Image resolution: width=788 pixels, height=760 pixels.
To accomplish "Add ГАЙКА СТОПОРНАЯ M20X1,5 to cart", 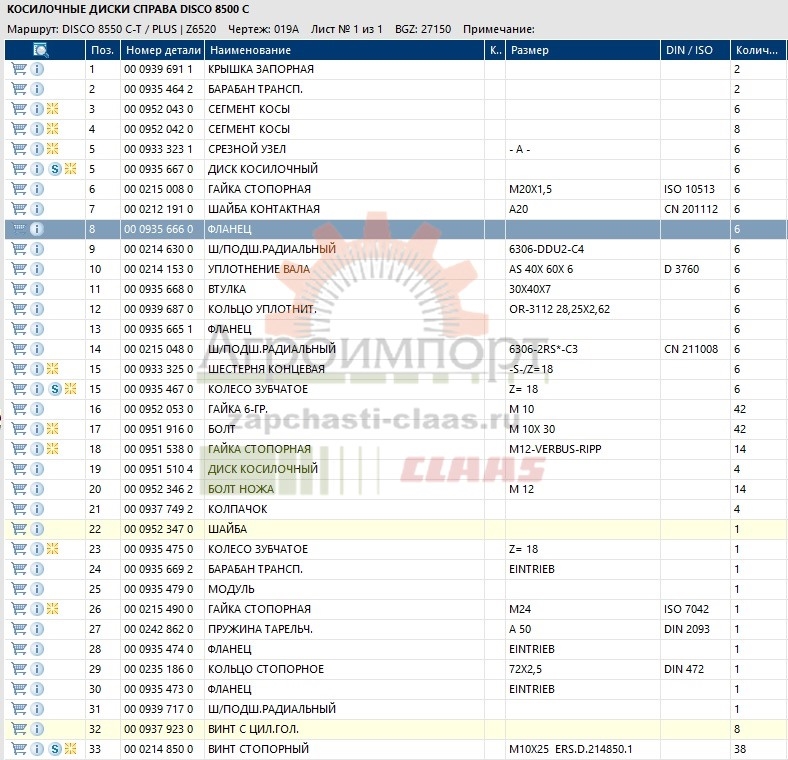I will [19, 189].
